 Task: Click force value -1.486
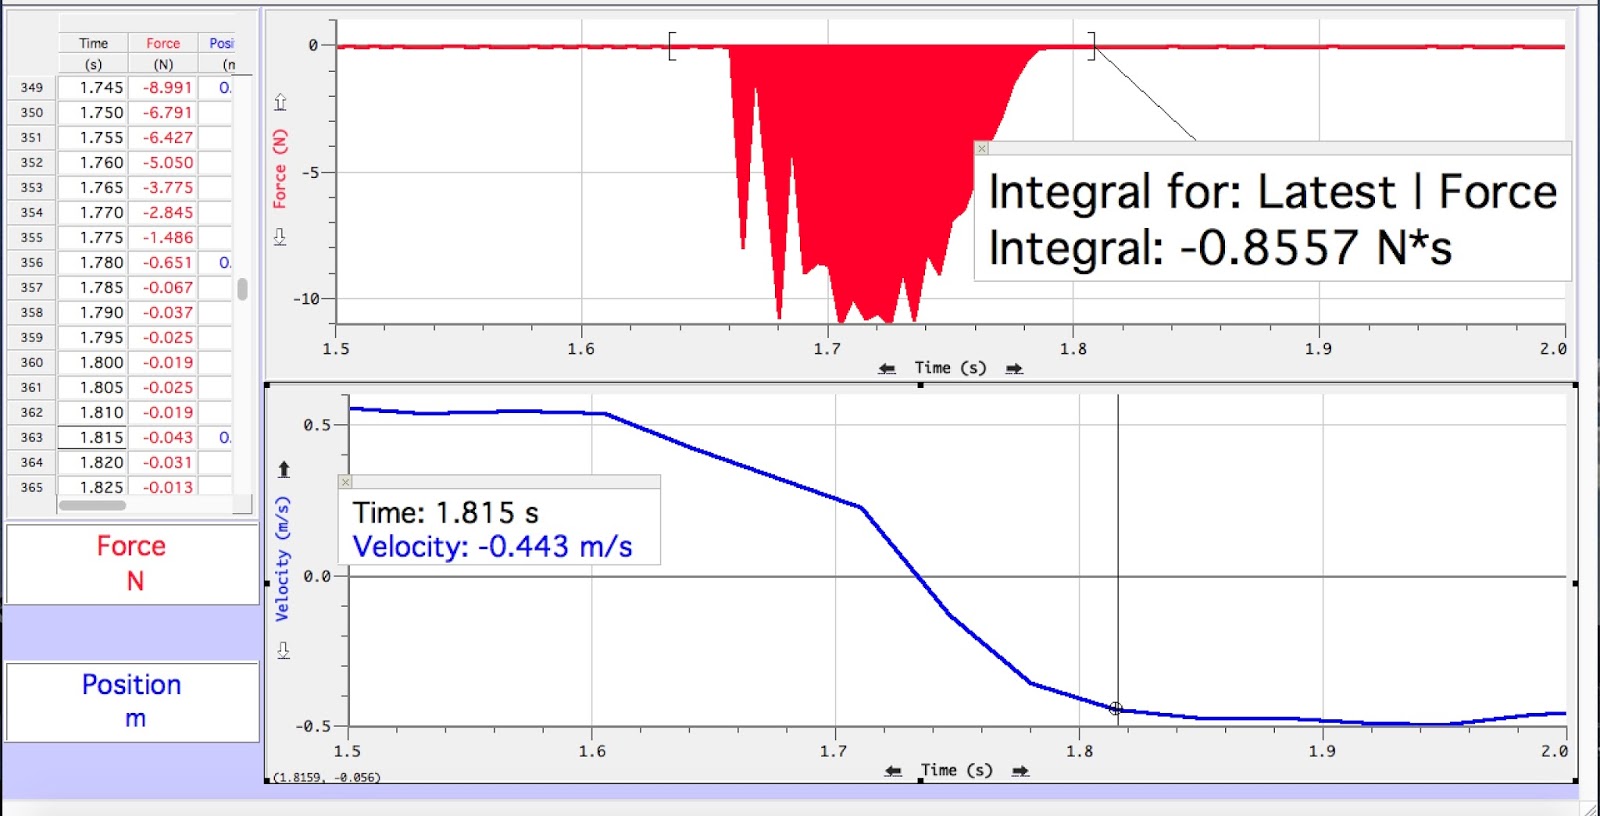pos(163,238)
